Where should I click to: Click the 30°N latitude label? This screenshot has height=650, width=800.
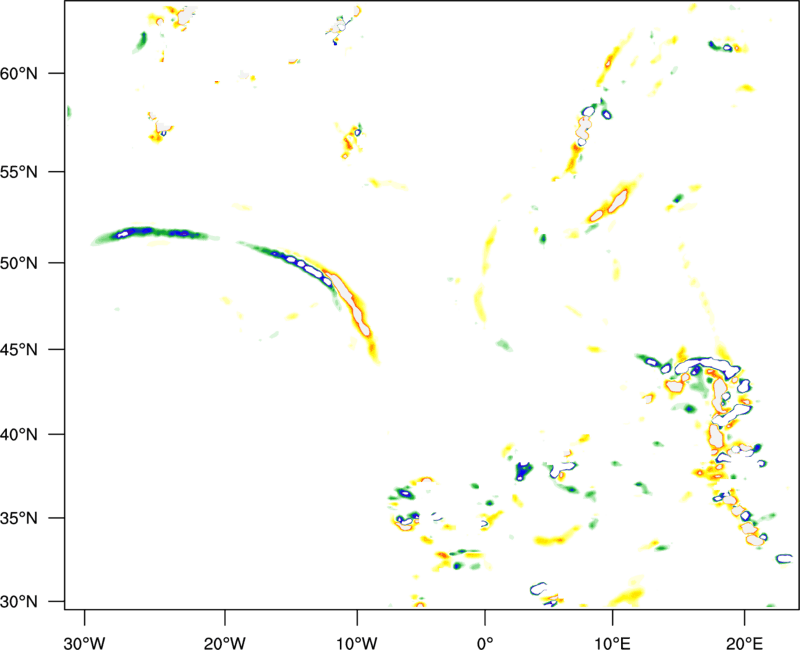pos(19,602)
